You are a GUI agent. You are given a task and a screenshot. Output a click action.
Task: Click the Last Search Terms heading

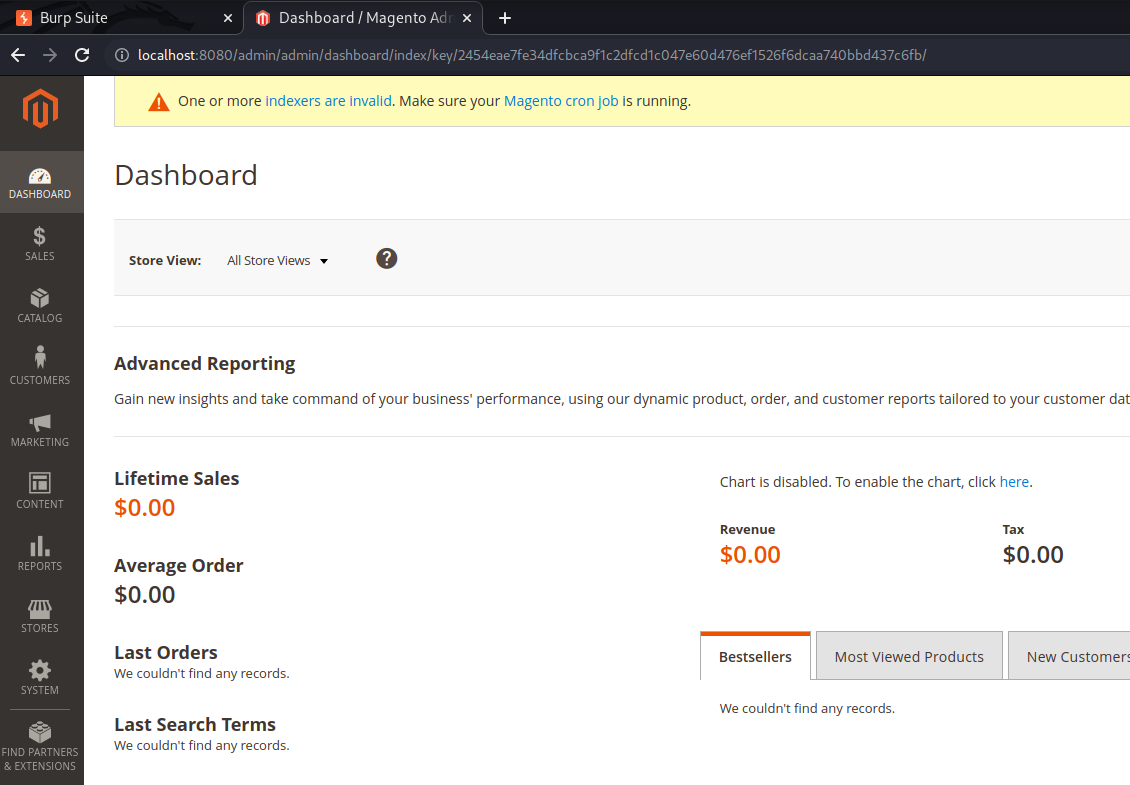195,724
